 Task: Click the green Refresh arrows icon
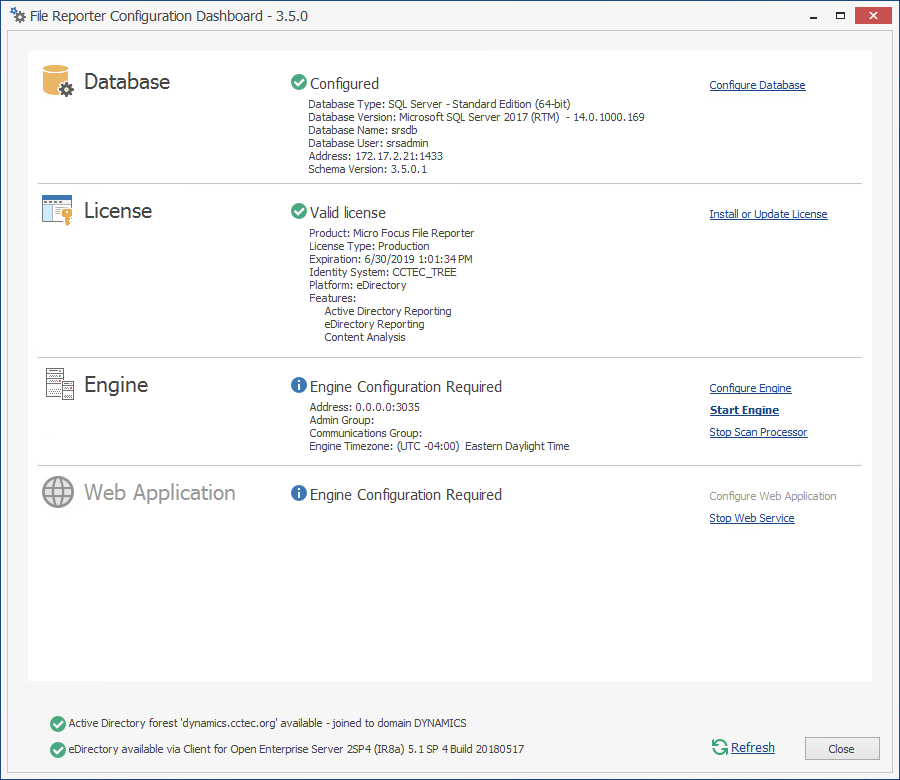(719, 747)
